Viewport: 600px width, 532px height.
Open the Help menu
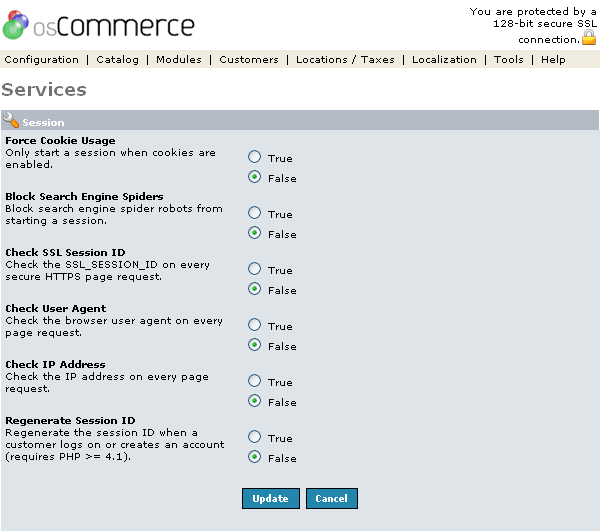coord(553,60)
